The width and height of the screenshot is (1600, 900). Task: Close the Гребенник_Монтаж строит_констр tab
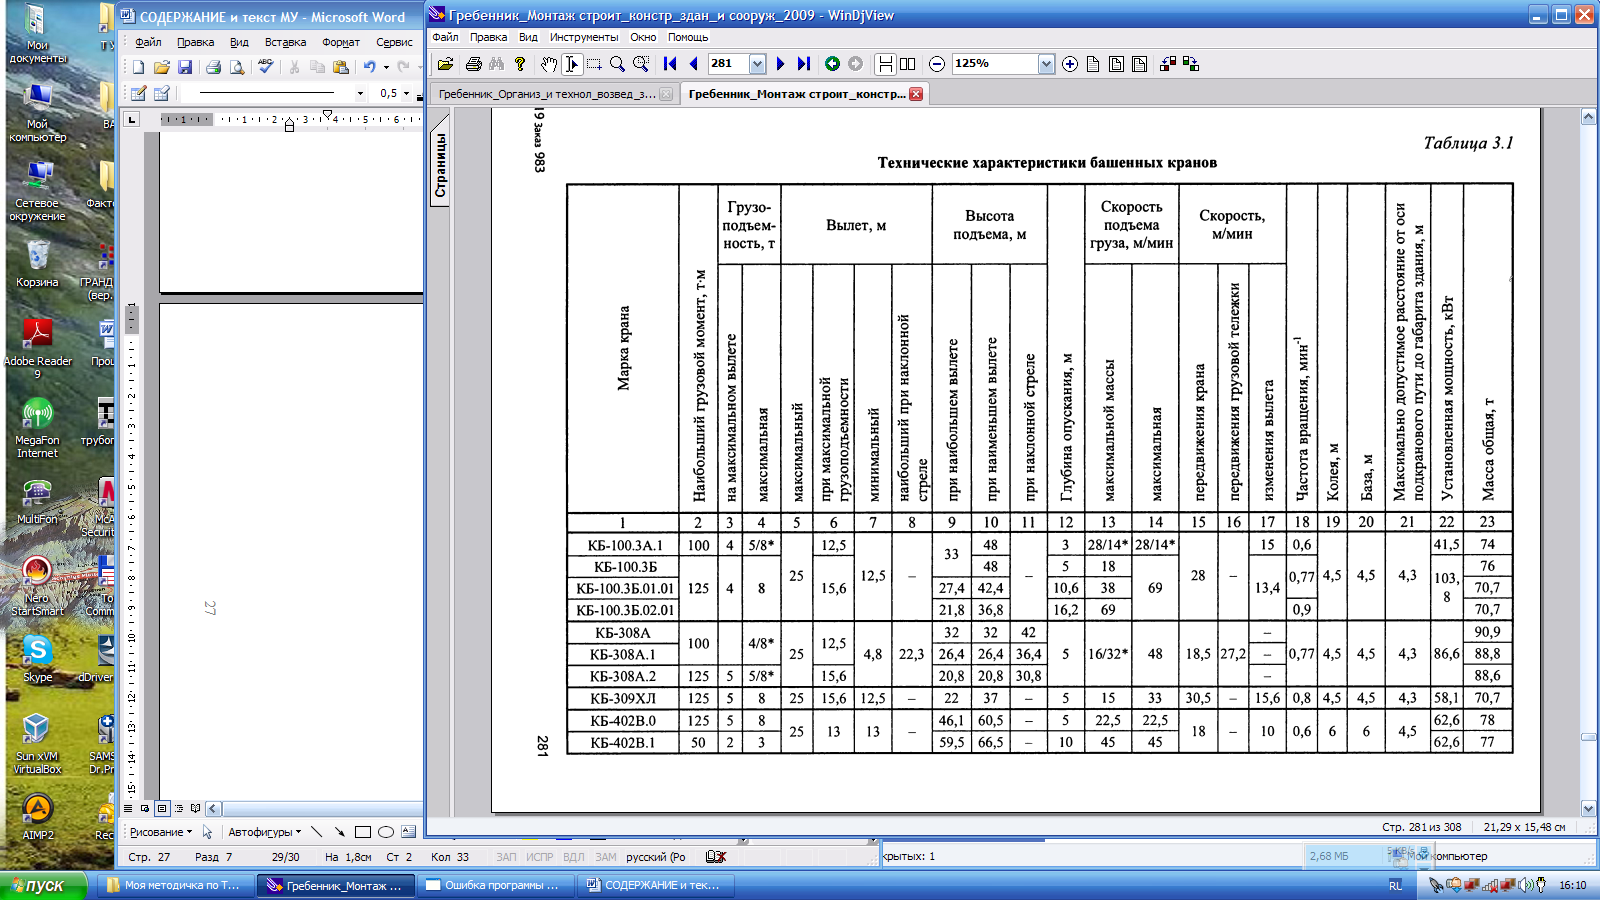tap(916, 94)
